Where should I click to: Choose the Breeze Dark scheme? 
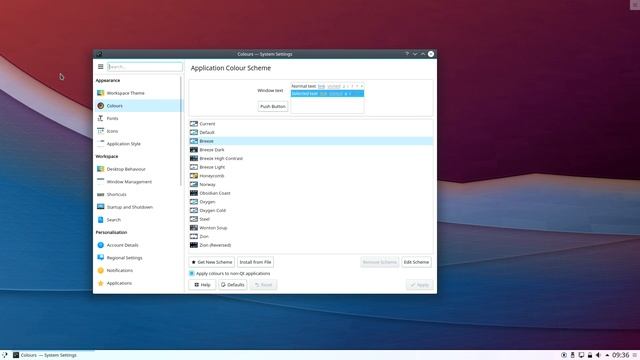coord(311,150)
